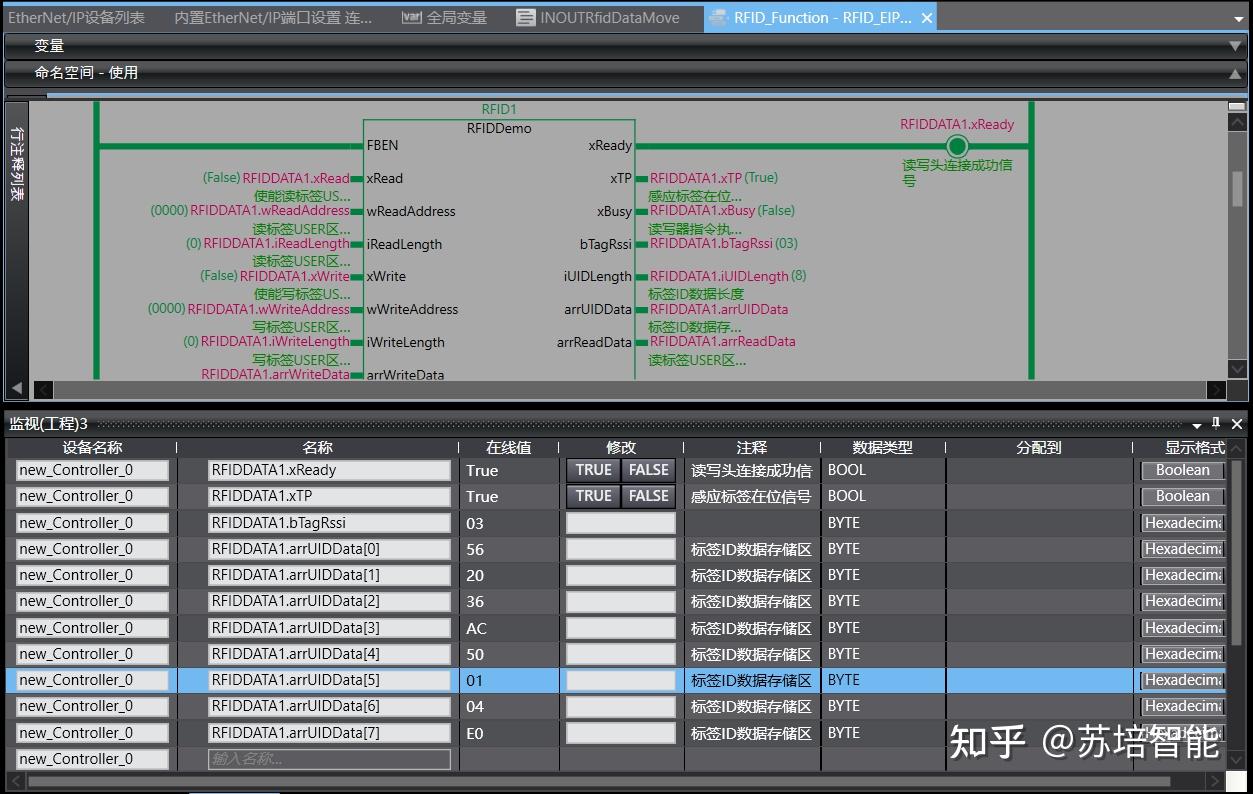1253x794 pixels.
Task: Open display format dropdown for arrUIDData[3]
Action: [x=1183, y=628]
